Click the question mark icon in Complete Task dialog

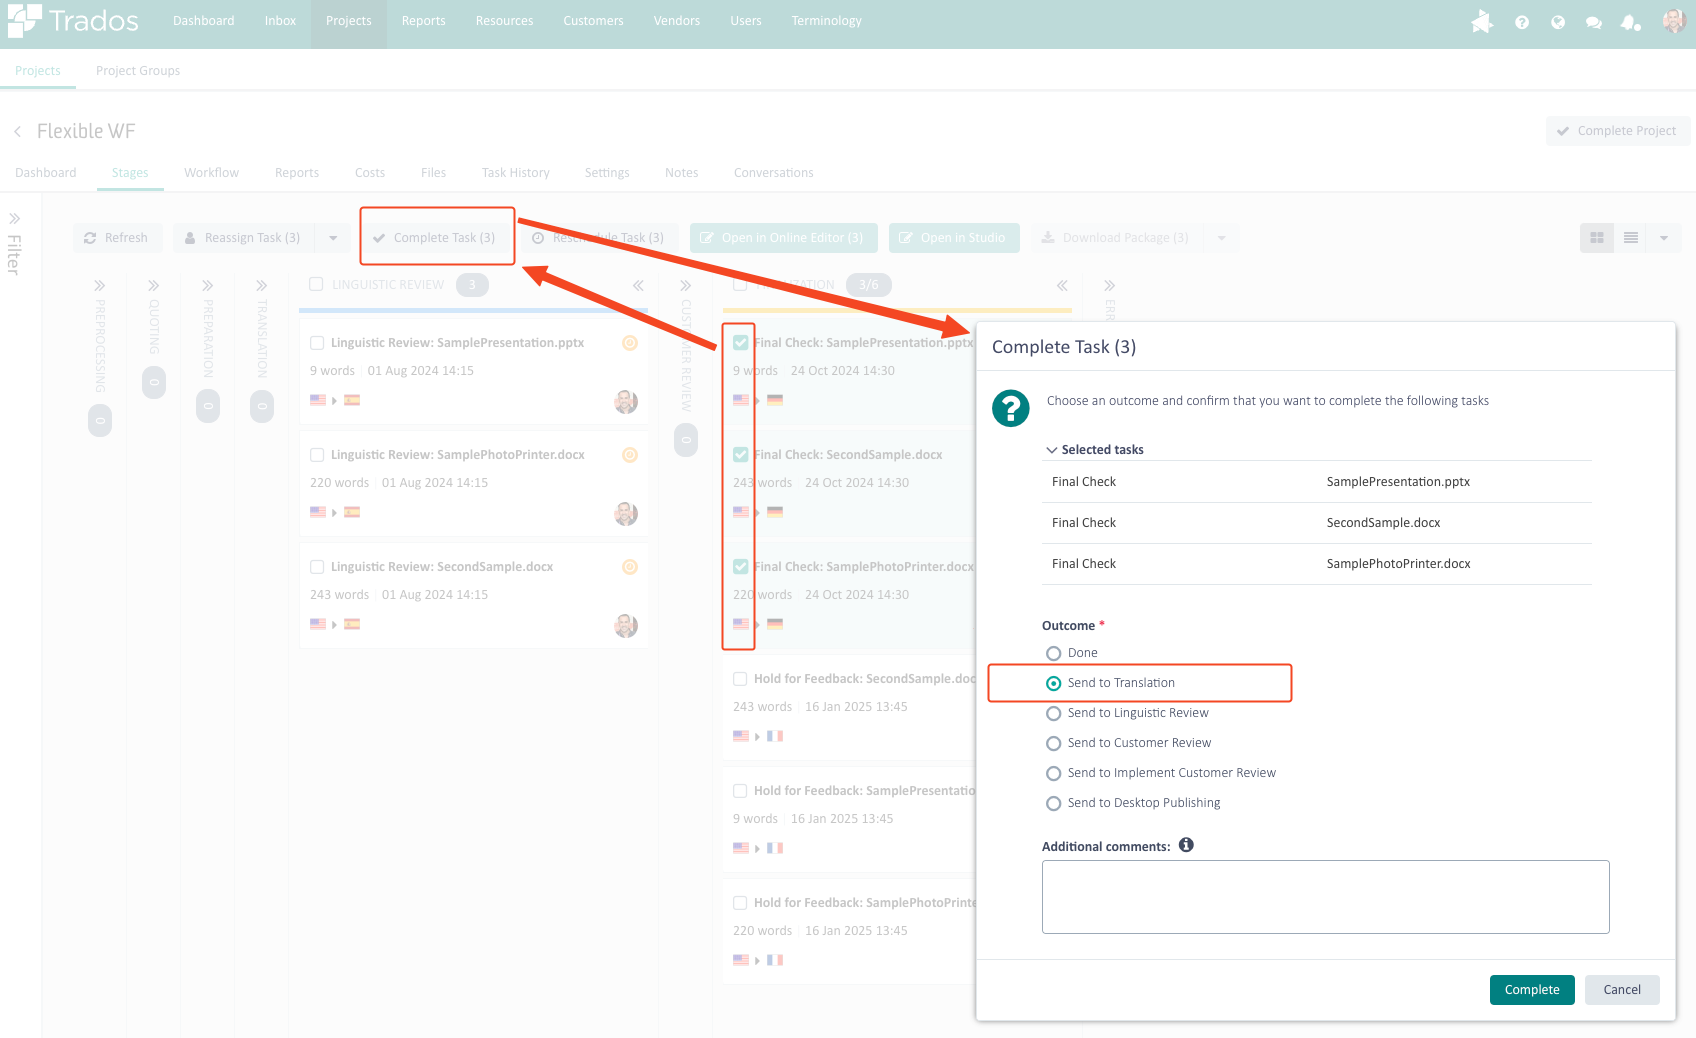(1011, 408)
